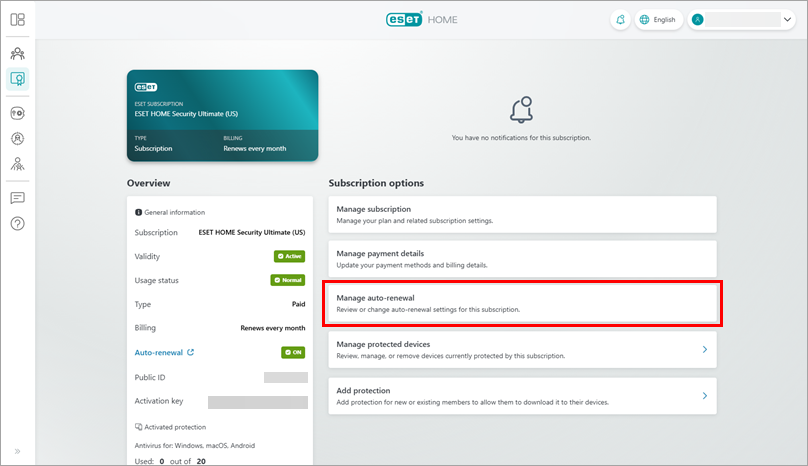Open the dashboard icon in the sidebar
The width and height of the screenshot is (808, 466).
[x=18, y=20]
